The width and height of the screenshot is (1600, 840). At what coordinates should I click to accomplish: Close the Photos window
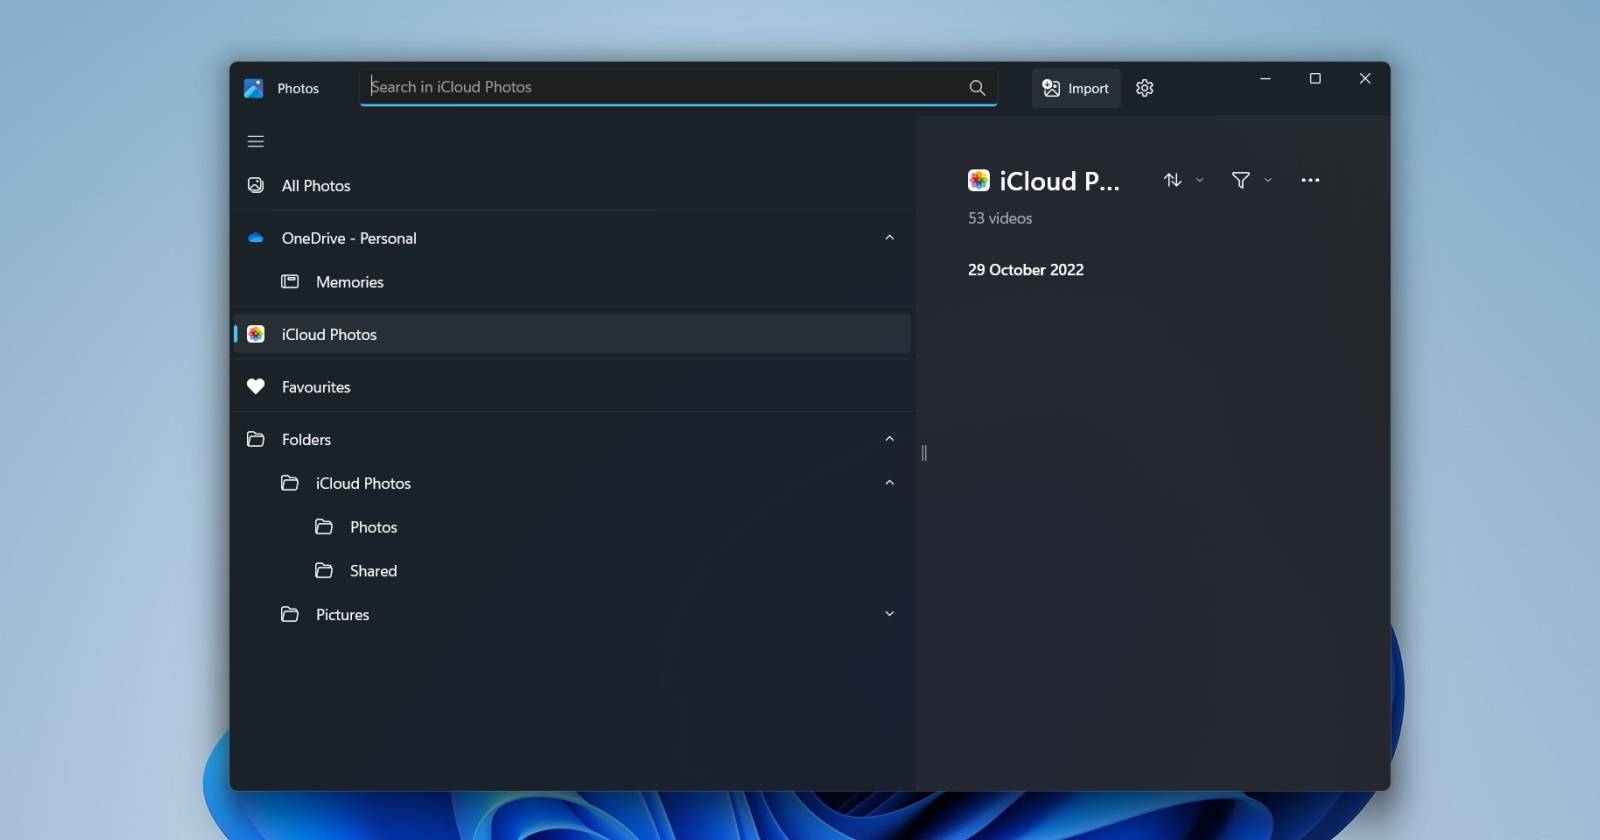tap(1365, 78)
